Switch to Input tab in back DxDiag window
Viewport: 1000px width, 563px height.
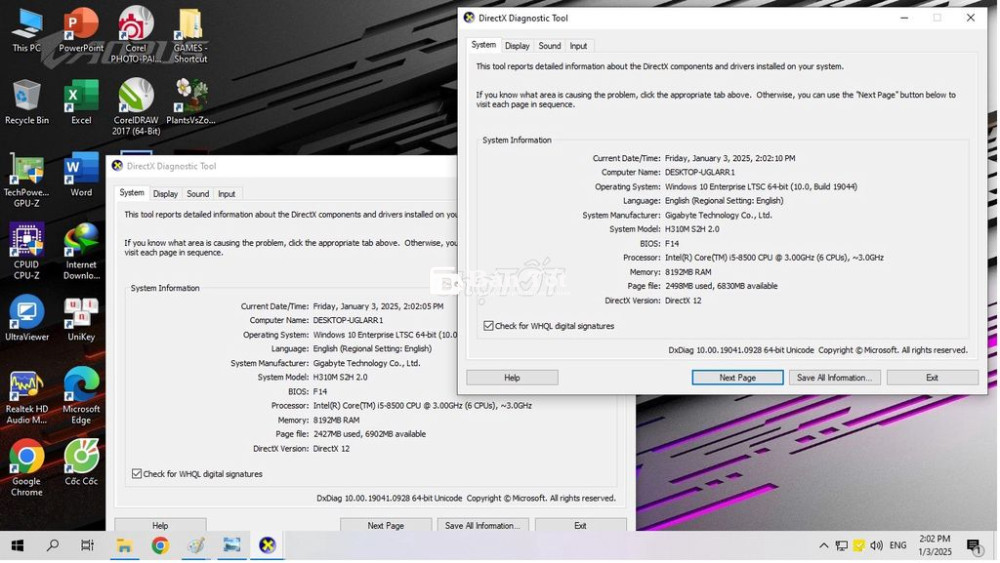226,194
